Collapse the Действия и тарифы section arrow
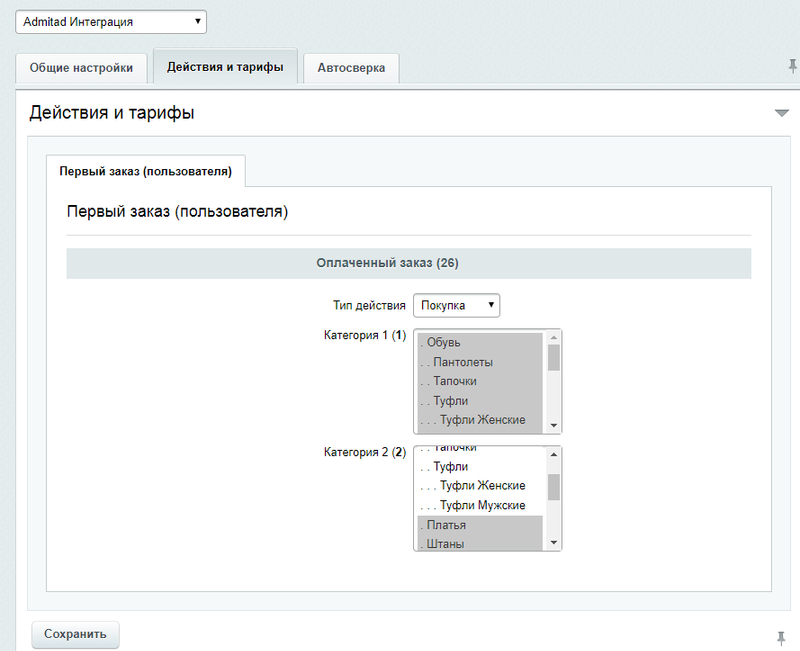This screenshot has height=651, width=800. (781, 114)
